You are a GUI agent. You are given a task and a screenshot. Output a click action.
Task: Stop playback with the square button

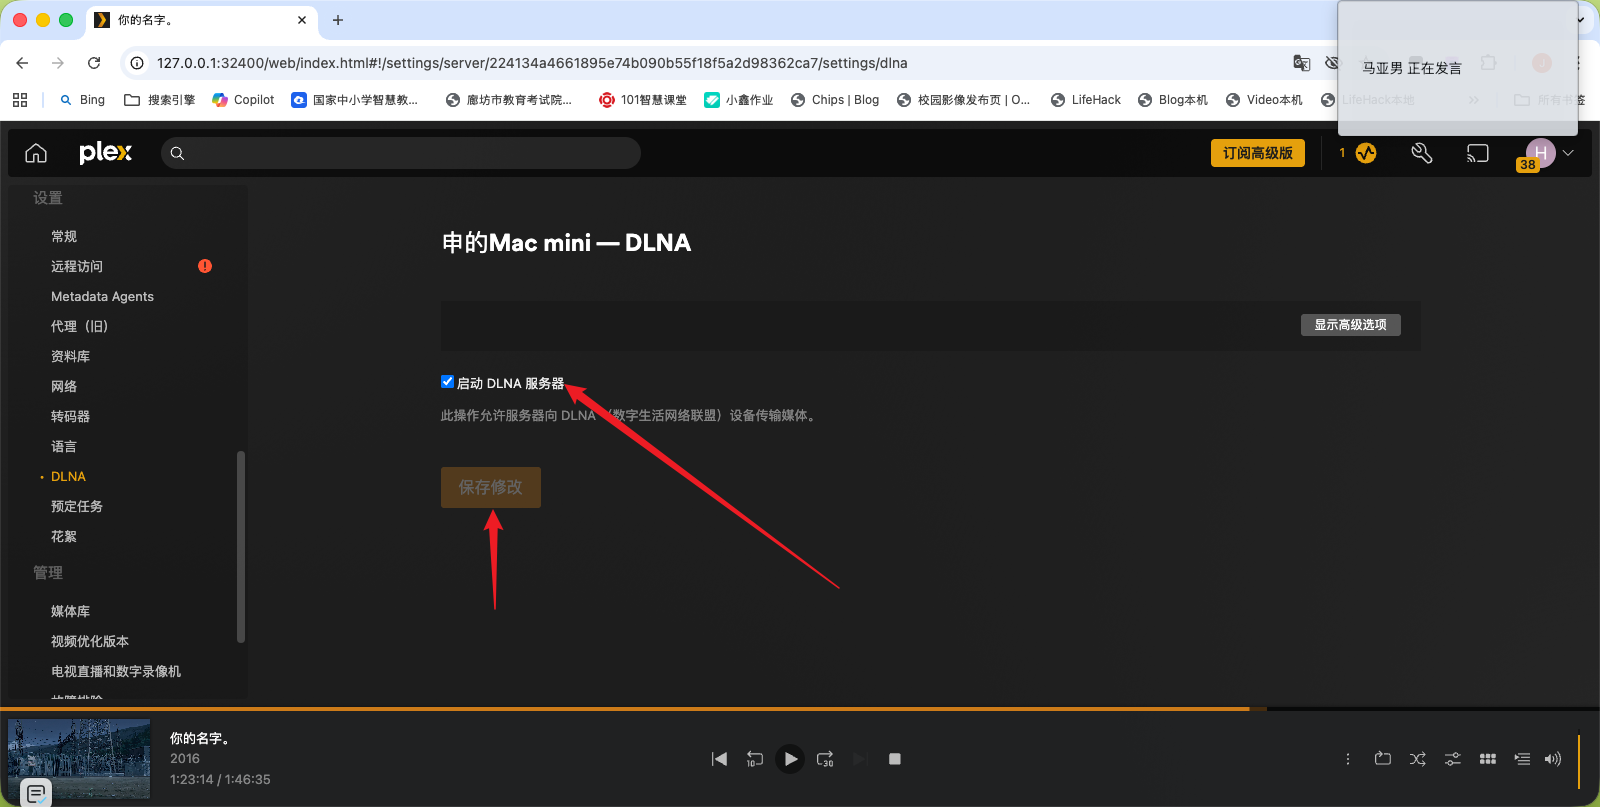895,759
